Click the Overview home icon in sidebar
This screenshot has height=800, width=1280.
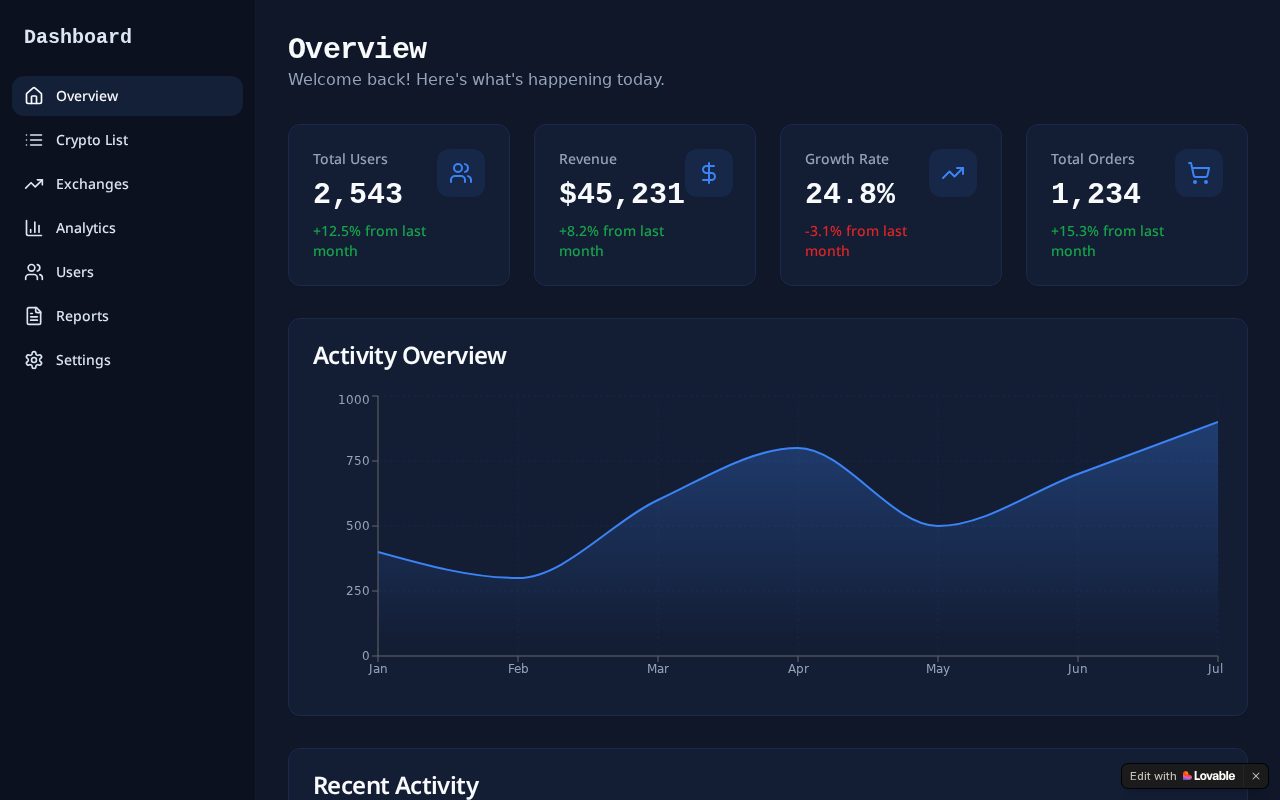click(x=34, y=96)
